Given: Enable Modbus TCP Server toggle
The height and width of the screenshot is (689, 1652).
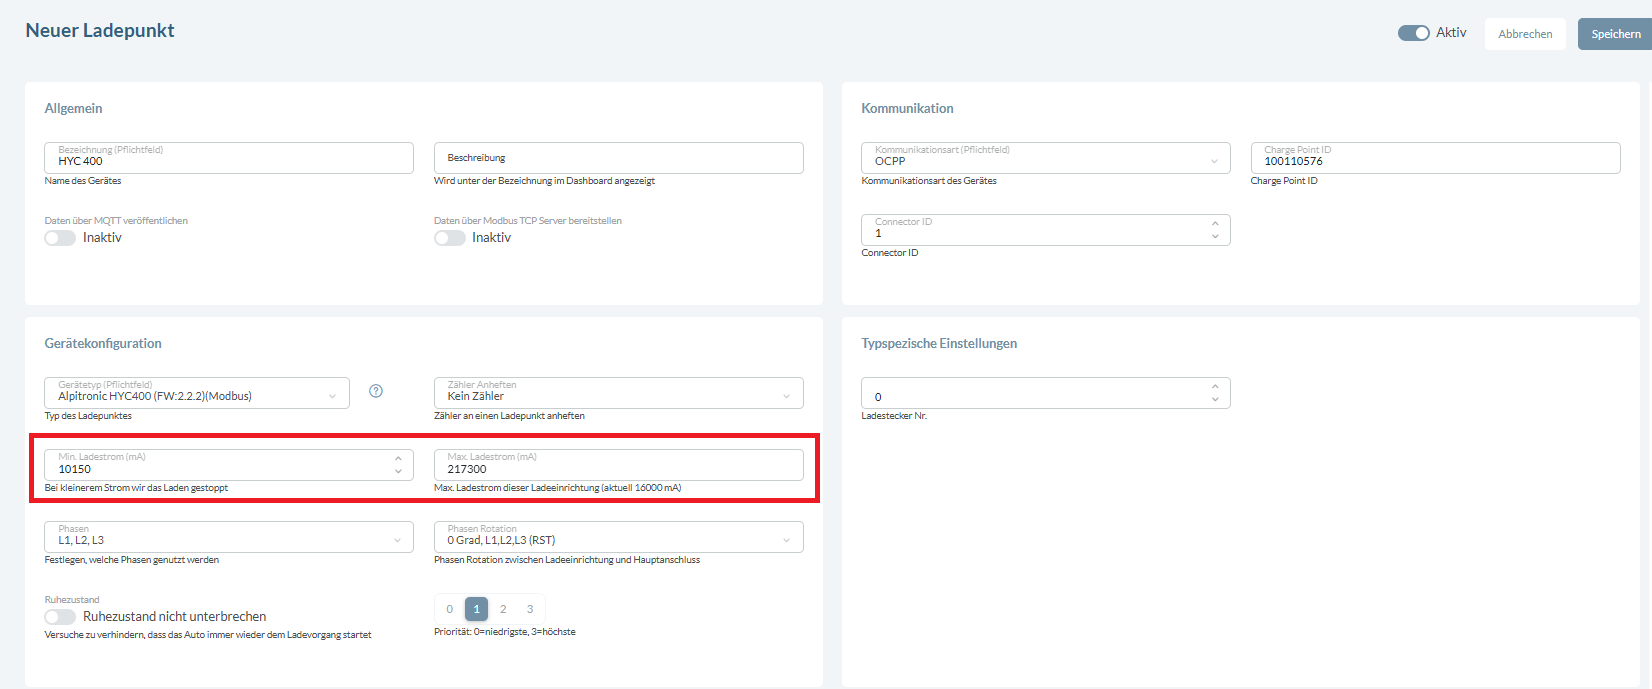Looking at the screenshot, I should pos(450,238).
